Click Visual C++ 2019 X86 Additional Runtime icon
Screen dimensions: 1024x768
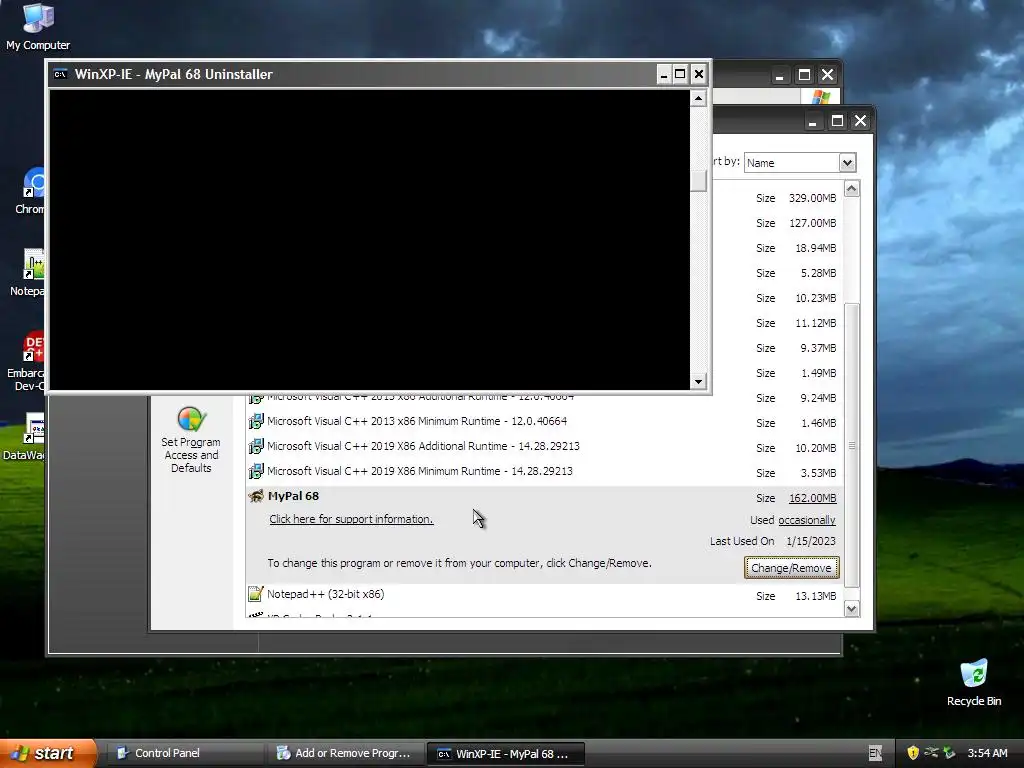pyautogui.click(x=256, y=446)
